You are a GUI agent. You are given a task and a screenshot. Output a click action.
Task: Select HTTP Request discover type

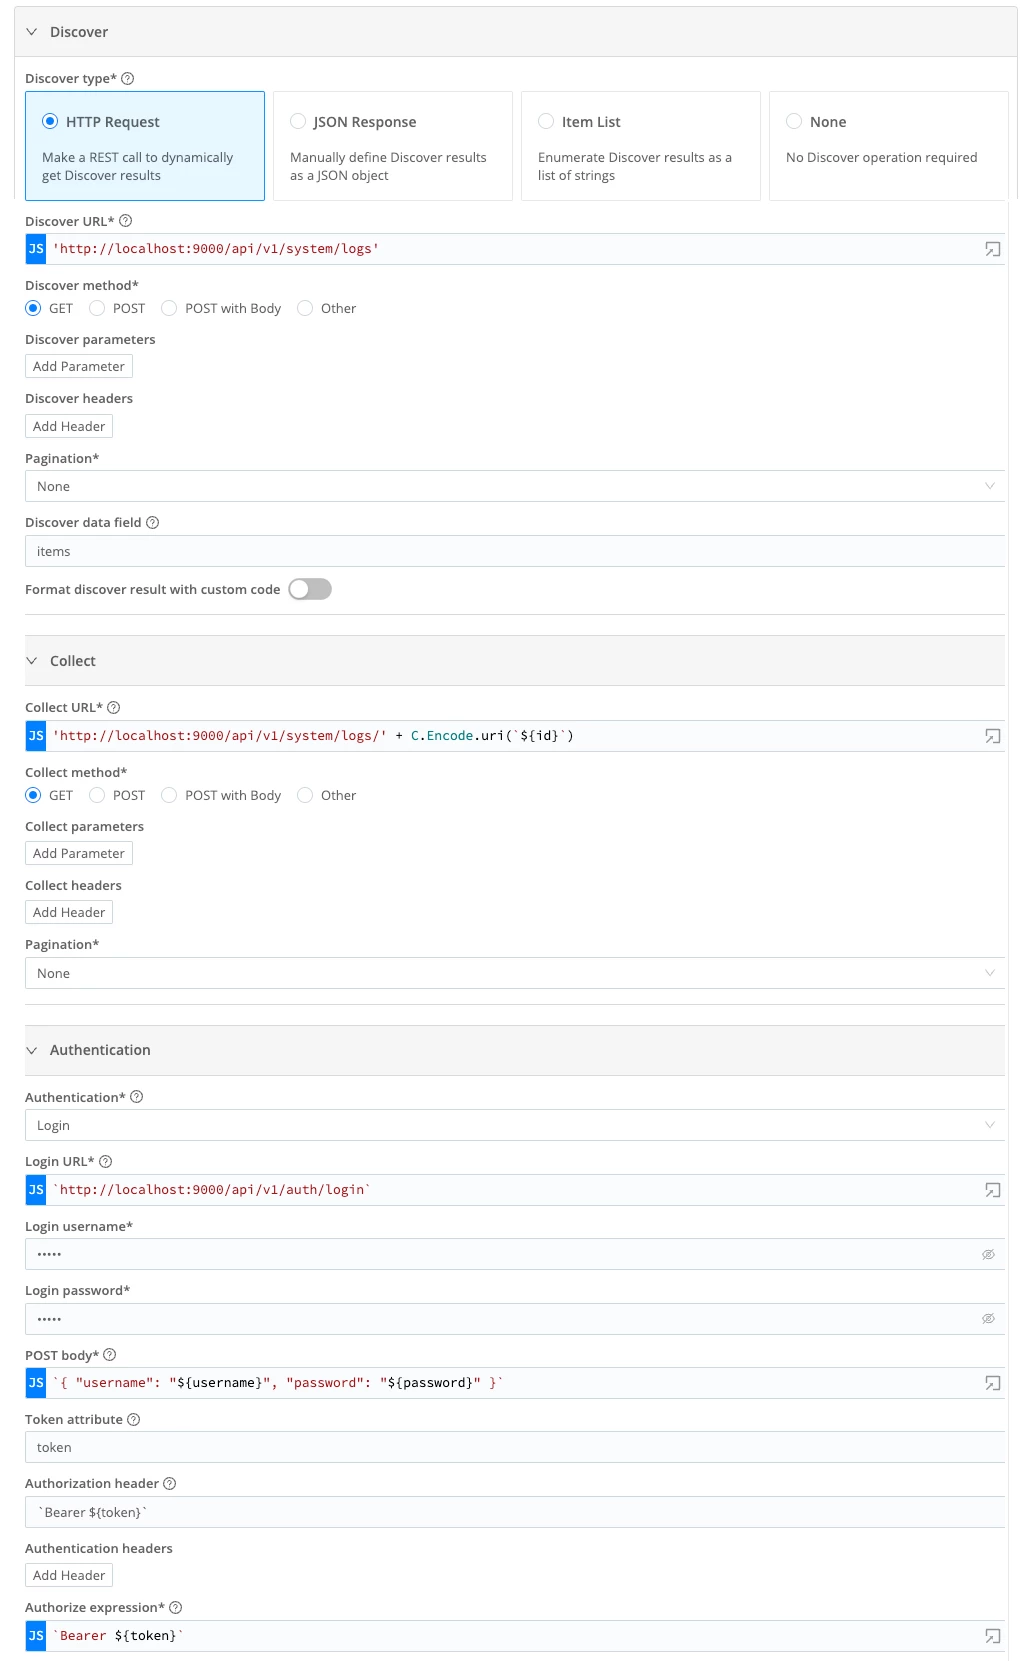pyautogui.click(x=145, y=146)
